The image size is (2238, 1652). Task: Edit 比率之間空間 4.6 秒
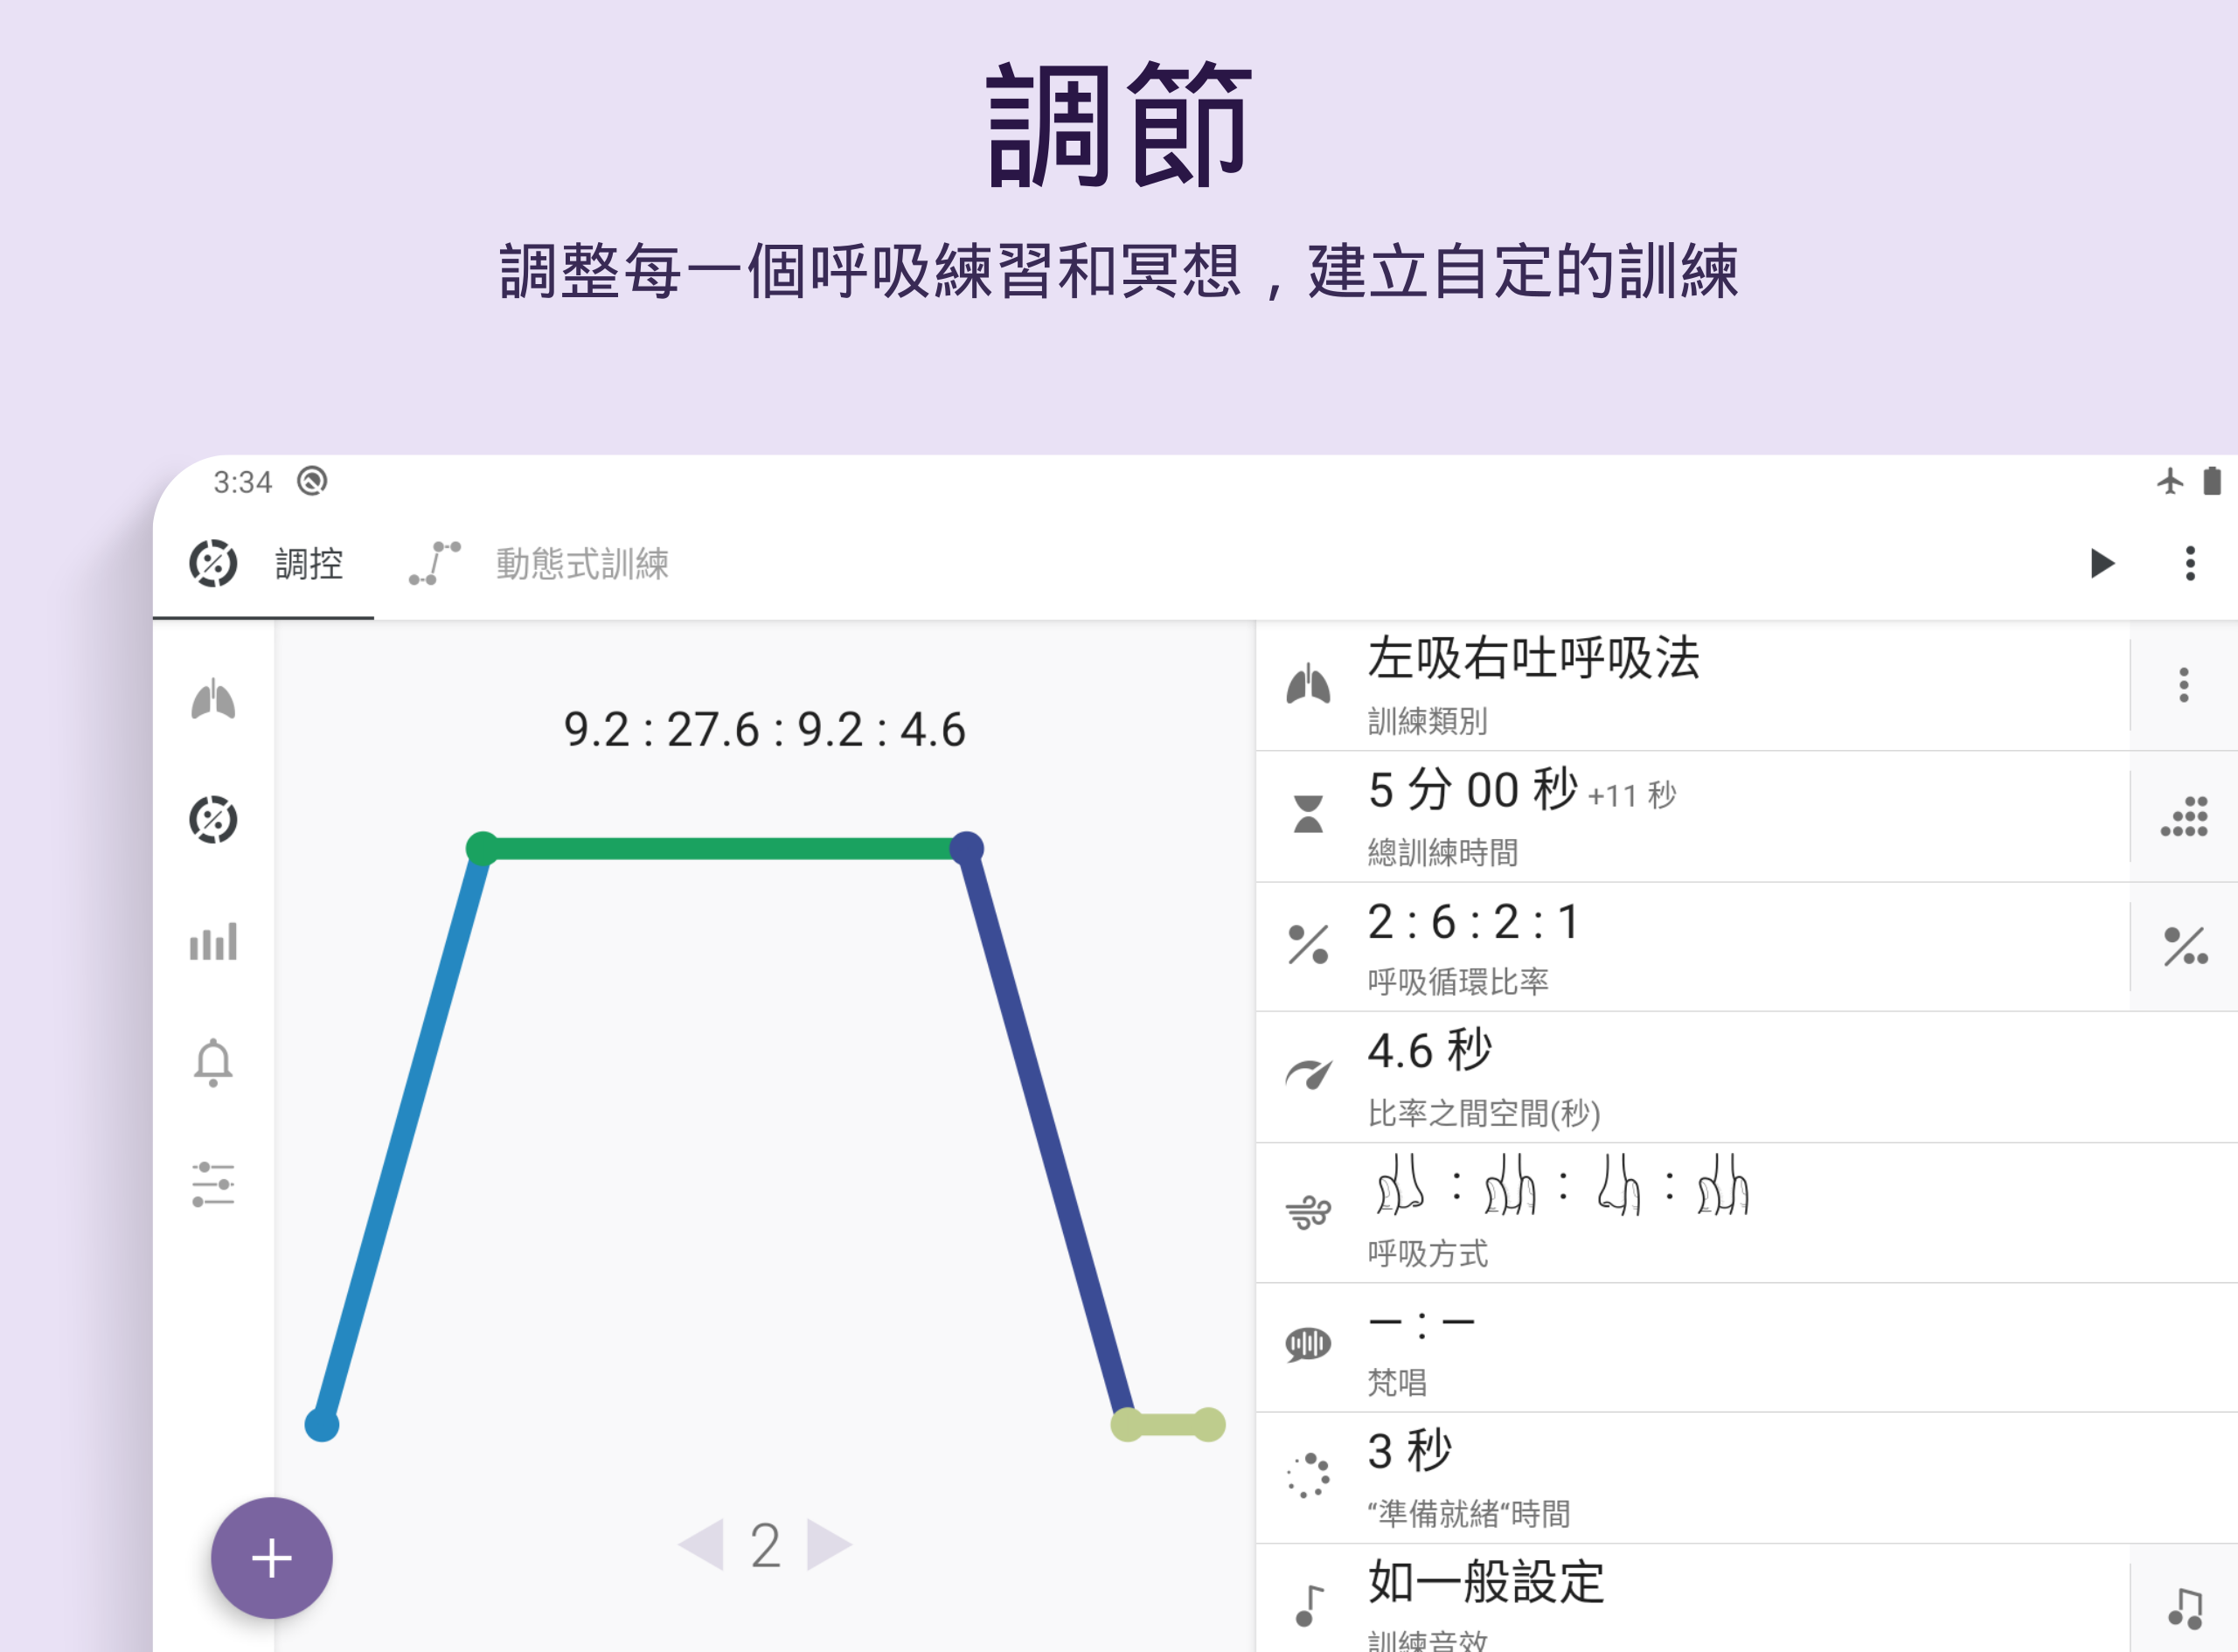1746,1077
